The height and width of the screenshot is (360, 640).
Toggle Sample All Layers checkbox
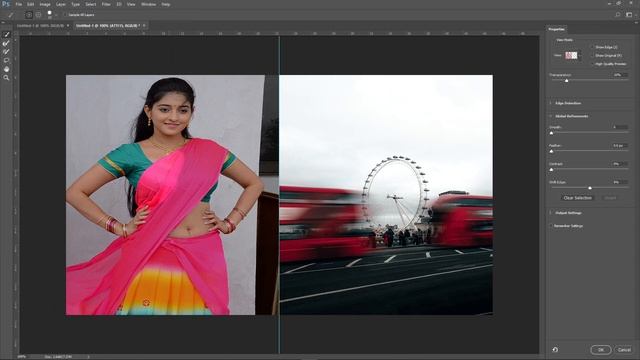[65, 15]
